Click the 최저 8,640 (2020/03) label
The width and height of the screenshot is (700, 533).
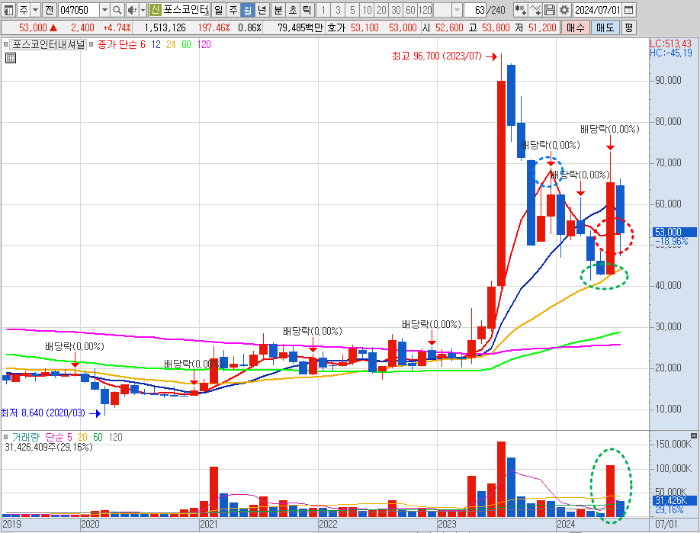(x=43, y=412)
